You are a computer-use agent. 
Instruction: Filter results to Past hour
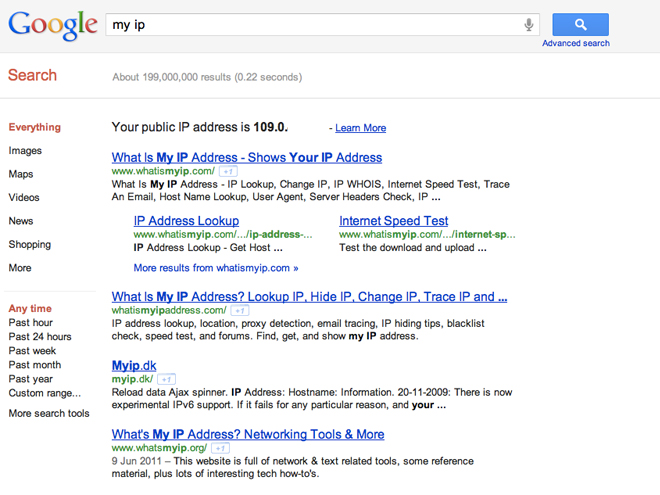tap(30, 323)
